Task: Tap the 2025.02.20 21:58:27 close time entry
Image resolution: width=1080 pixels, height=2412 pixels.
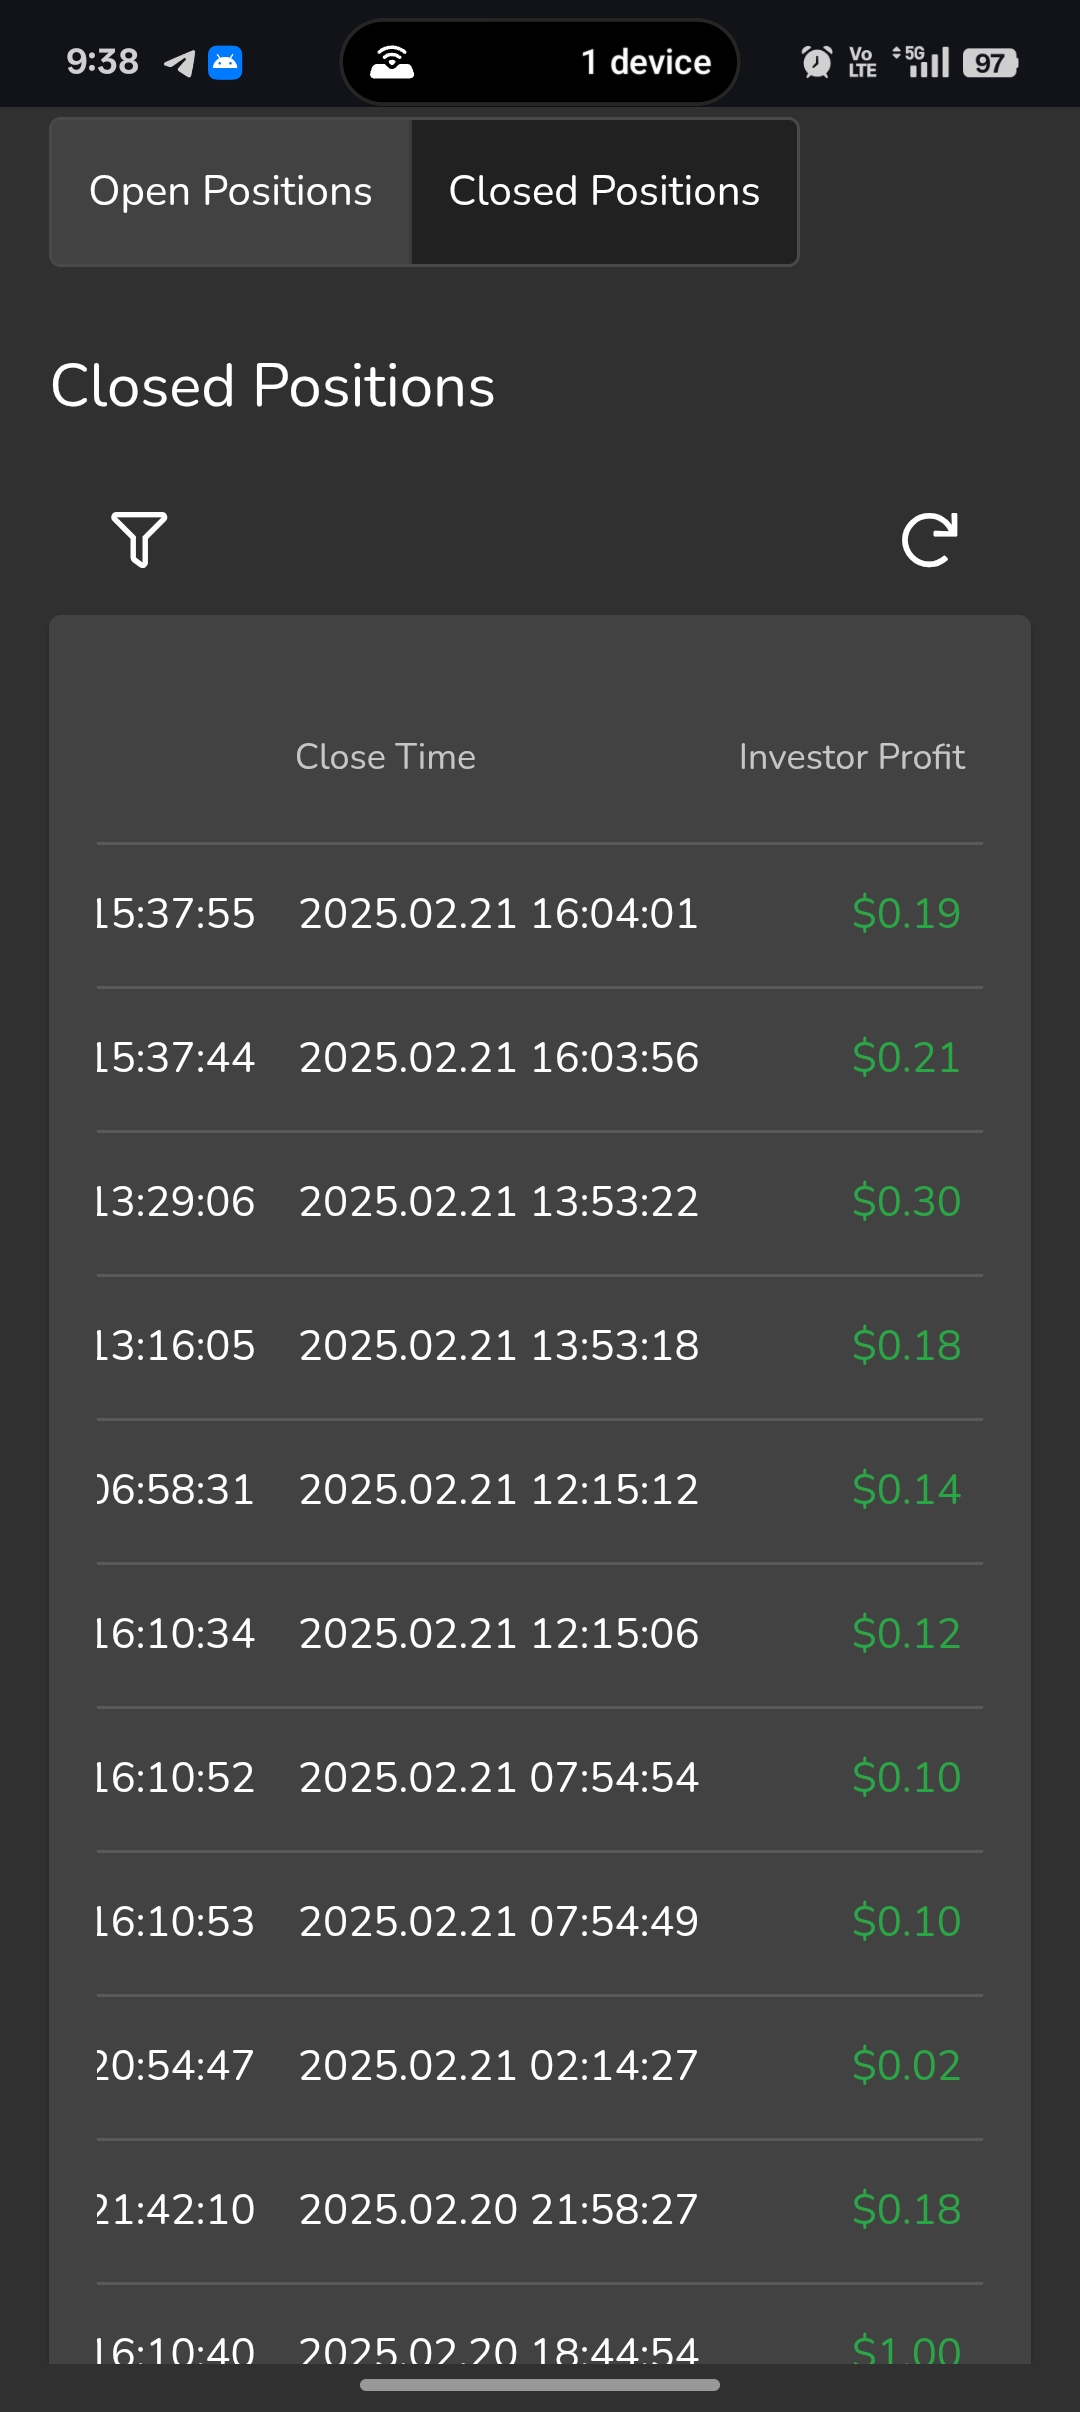Action: tap(498, 2210)
